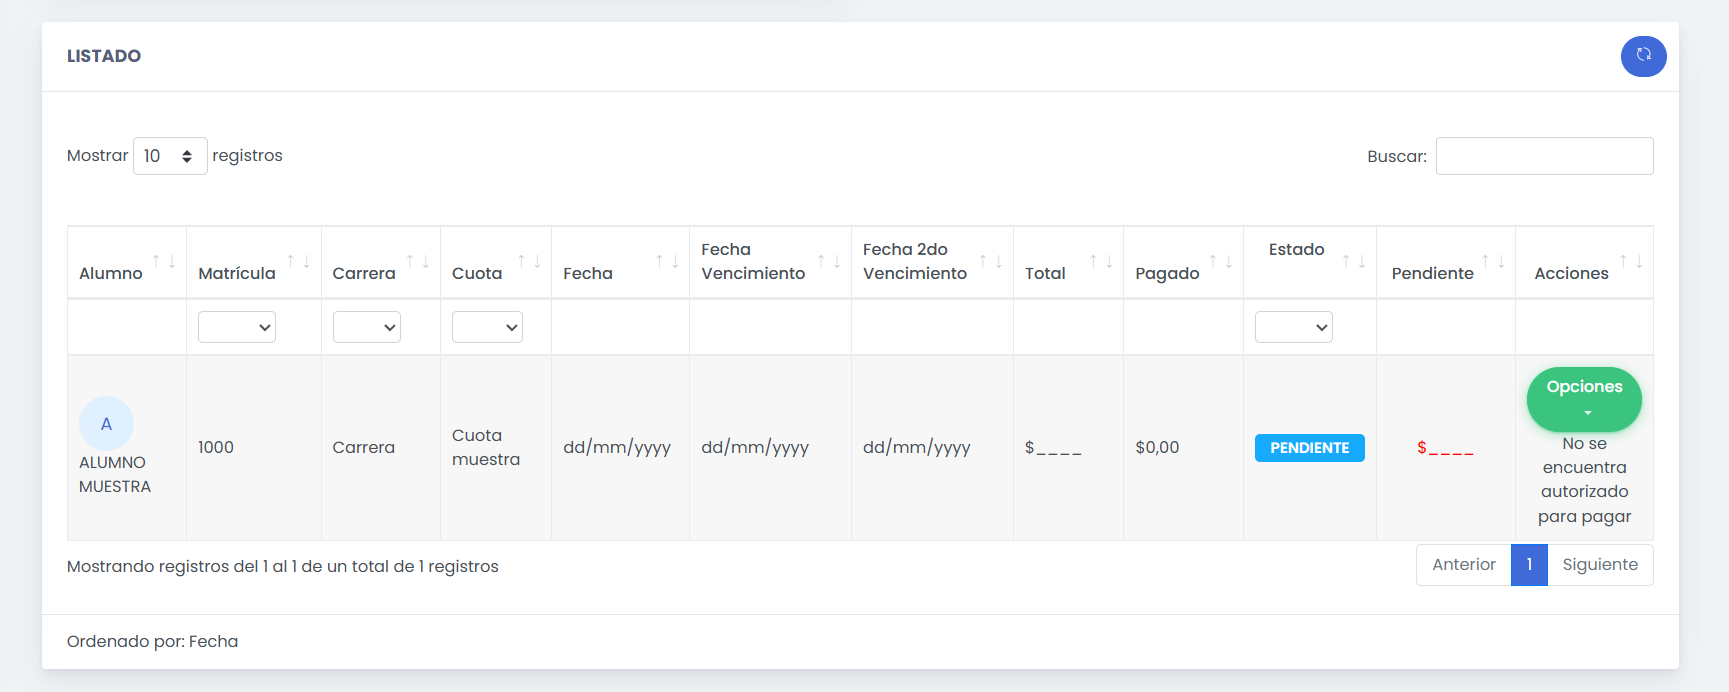Click the Fecha Vencimiento column header
This screenshot has height=692, width=1729.
[x=753, y=262]
